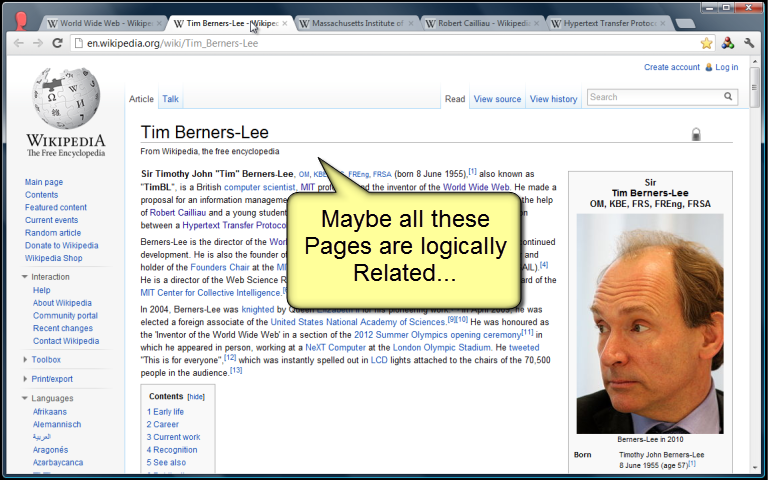Click the bookmark star icon

(706, 43)
